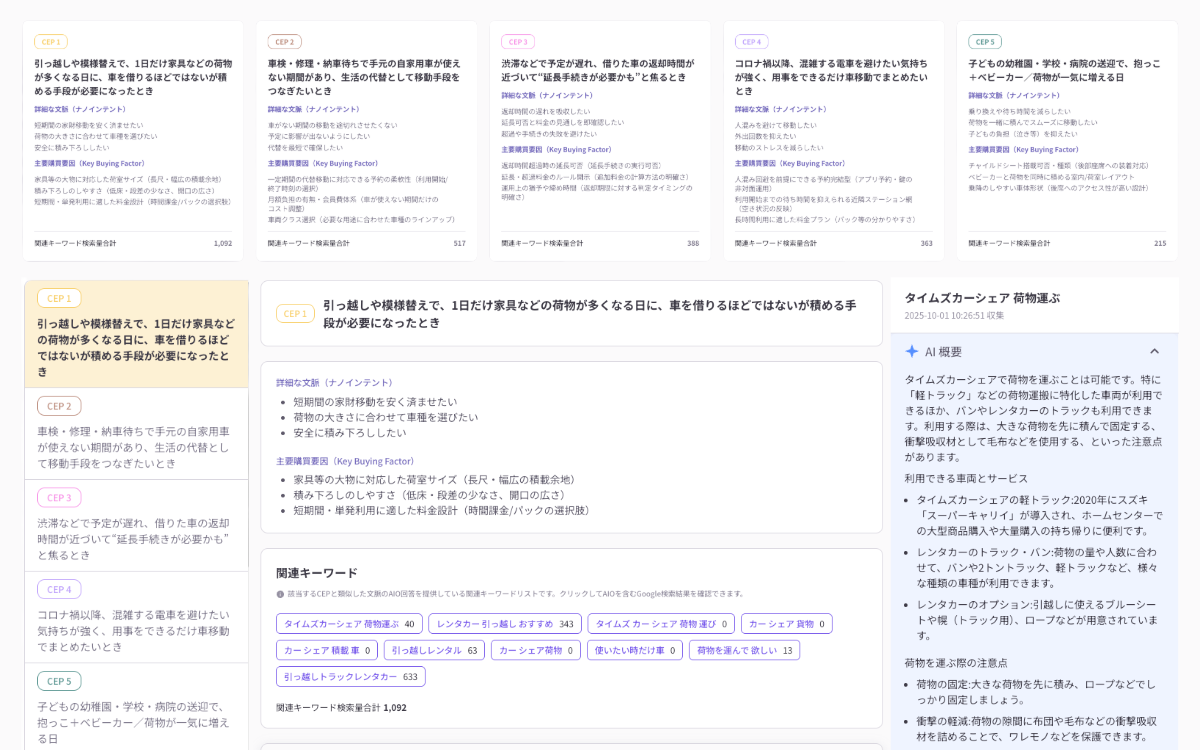
Task: Select the カー シェア 貨物 keyword chip
Action: pos(786,624)
